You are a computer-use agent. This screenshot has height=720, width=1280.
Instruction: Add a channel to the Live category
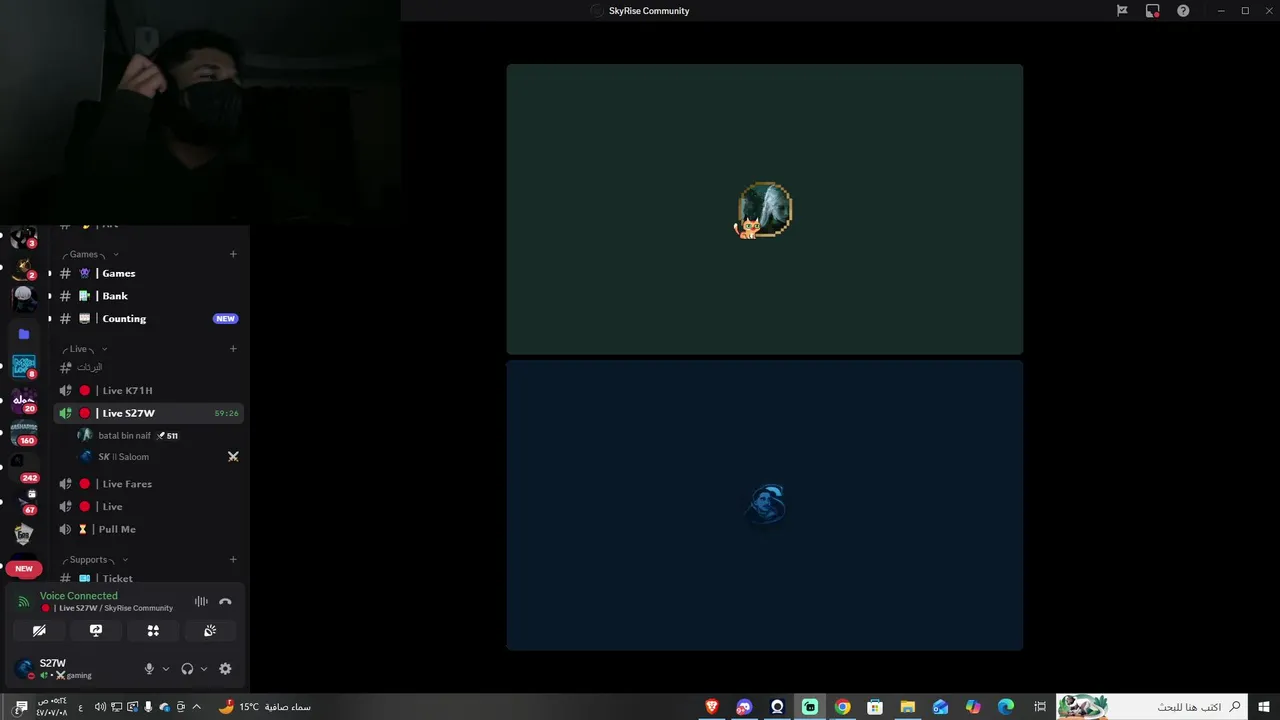tap(233, 349)
